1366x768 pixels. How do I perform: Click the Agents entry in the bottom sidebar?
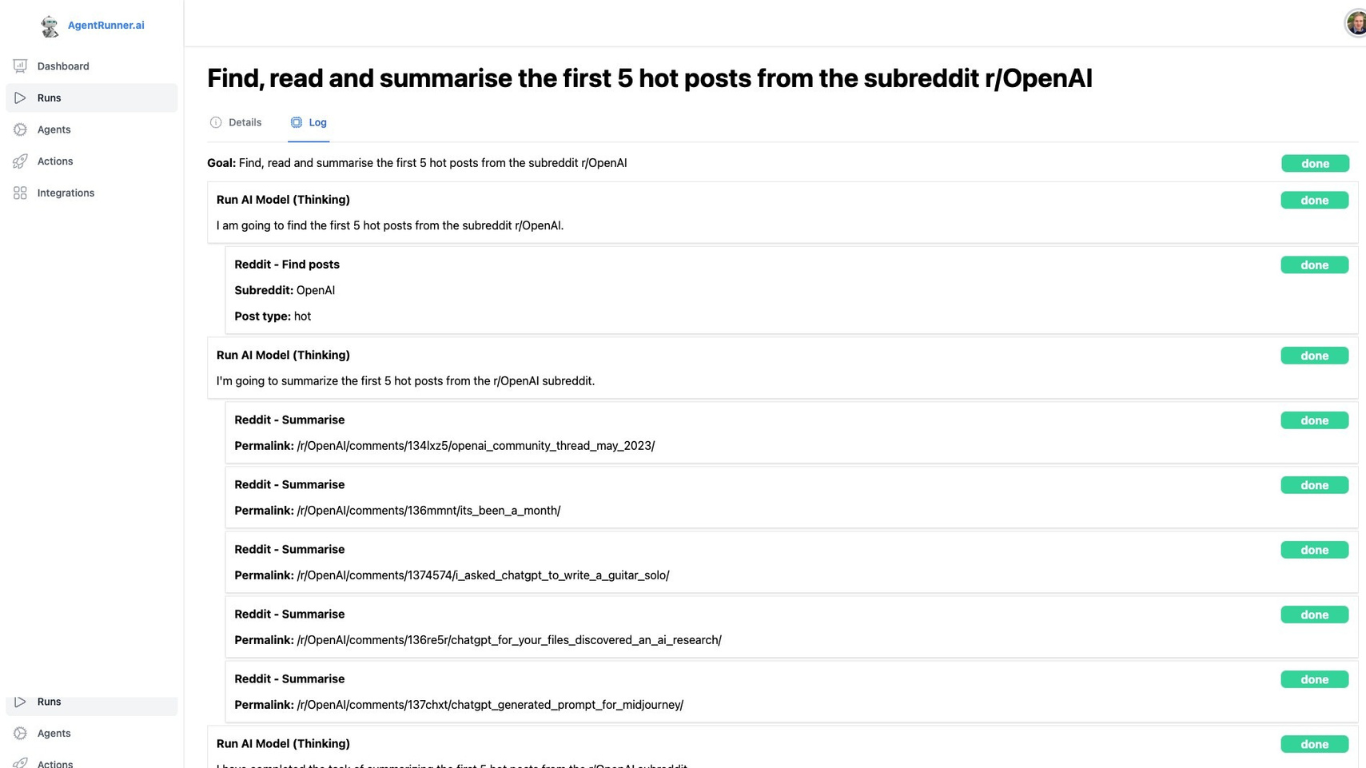pyautogui.click(x=53, y=733)
